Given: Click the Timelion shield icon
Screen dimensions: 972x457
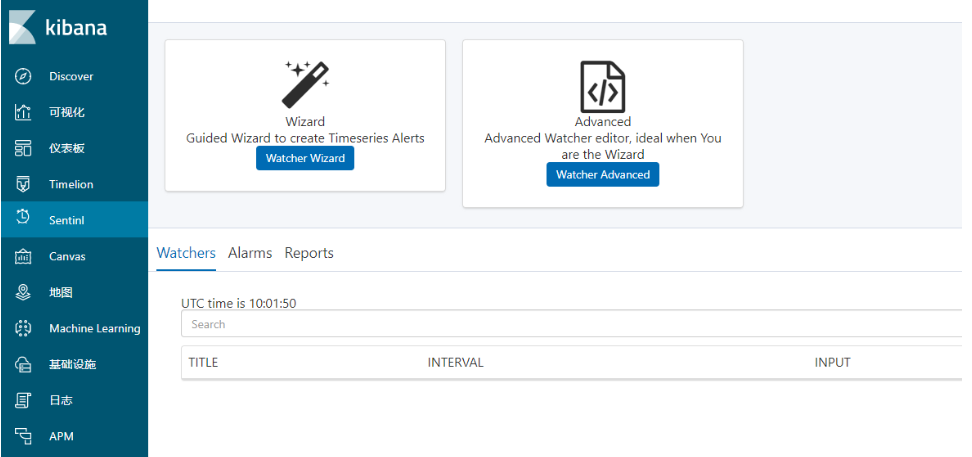Looking at the screenshot, I should pos(23,184).
